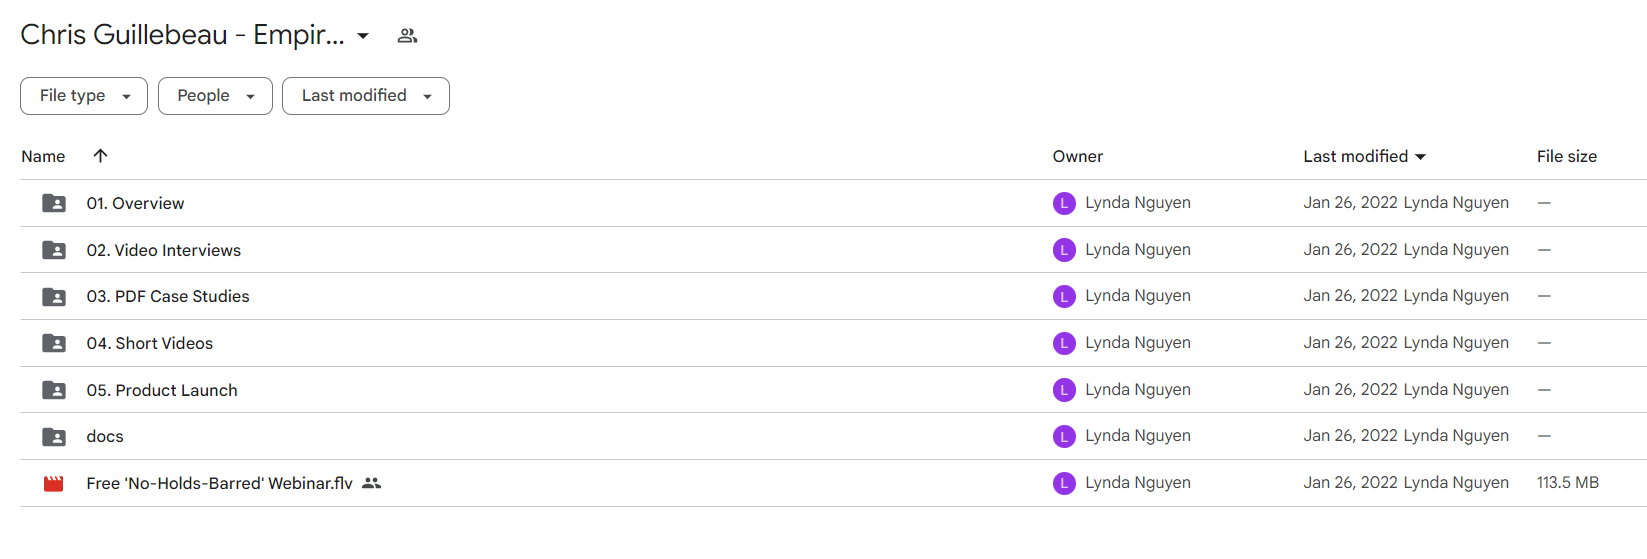
Task: Open the File type filter dropdown
Action: coord(84,96)
